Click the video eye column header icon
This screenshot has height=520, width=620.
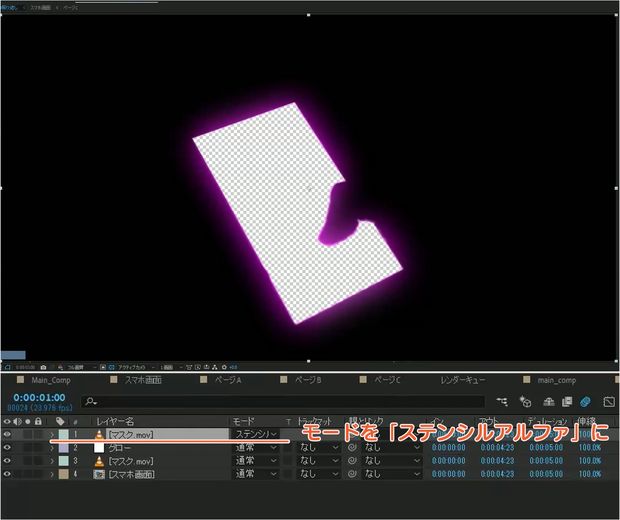(x=7, y=422)
